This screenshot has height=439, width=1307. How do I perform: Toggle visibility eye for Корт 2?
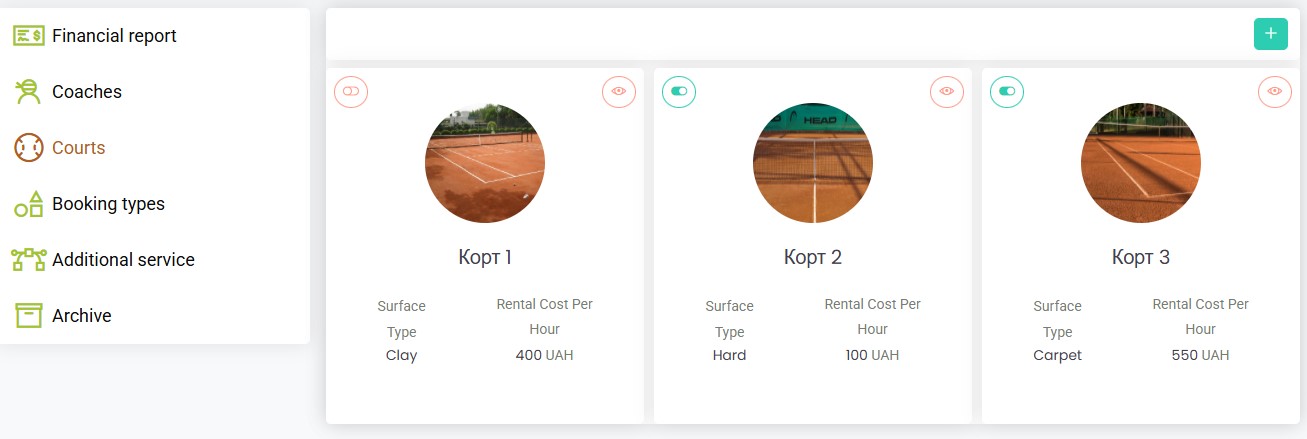[947, 91]
